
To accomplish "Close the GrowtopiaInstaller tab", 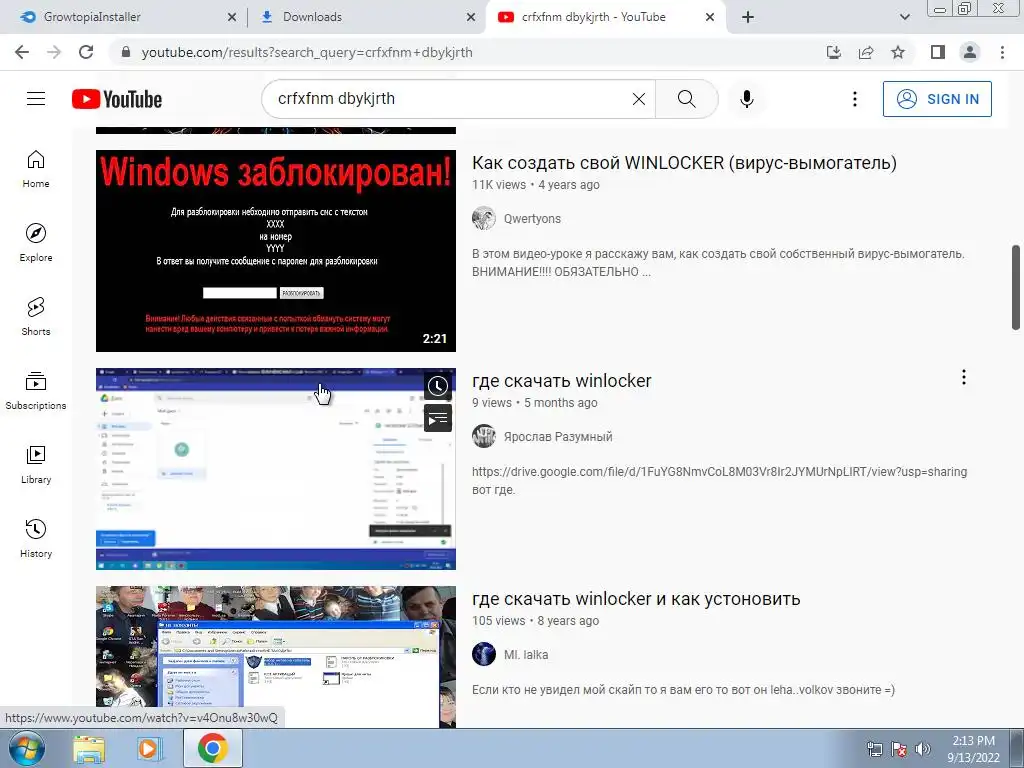I will click(x=232, y=18).
